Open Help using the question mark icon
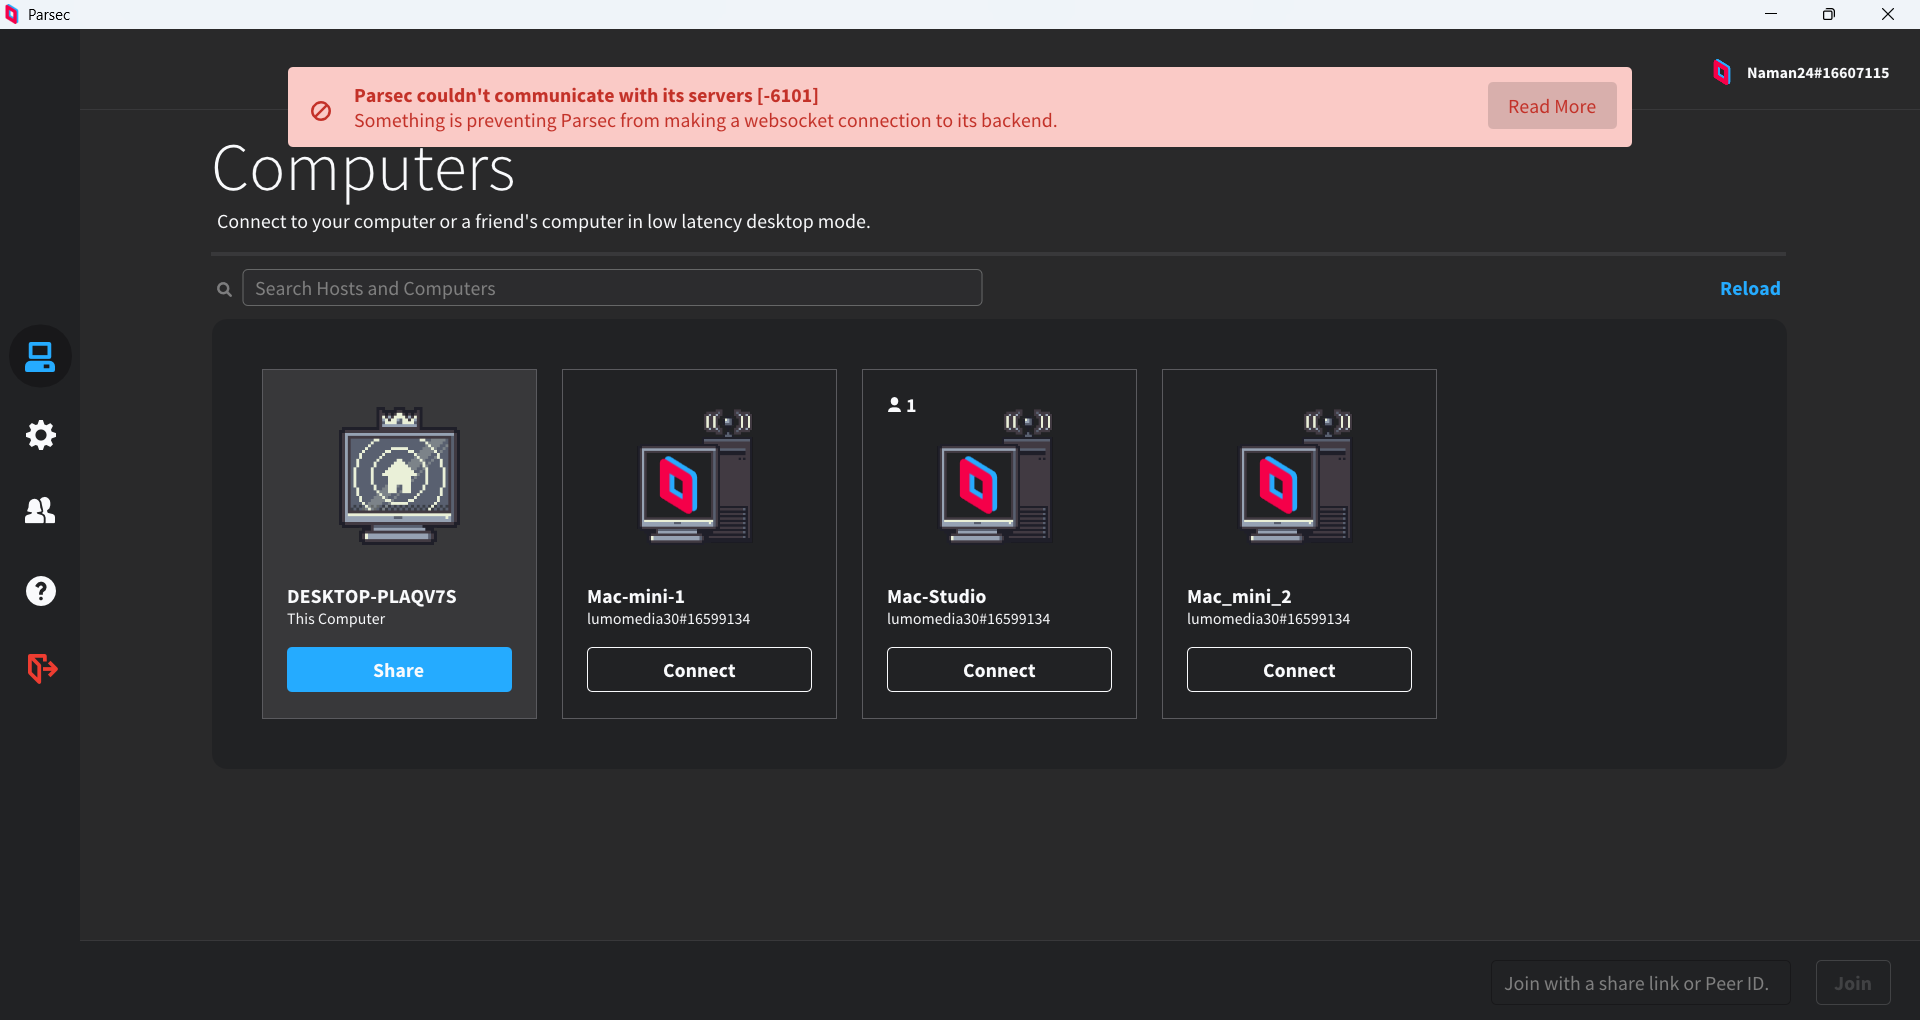This screenshot has height=1020, width=1920. click(x=40, y=591)
